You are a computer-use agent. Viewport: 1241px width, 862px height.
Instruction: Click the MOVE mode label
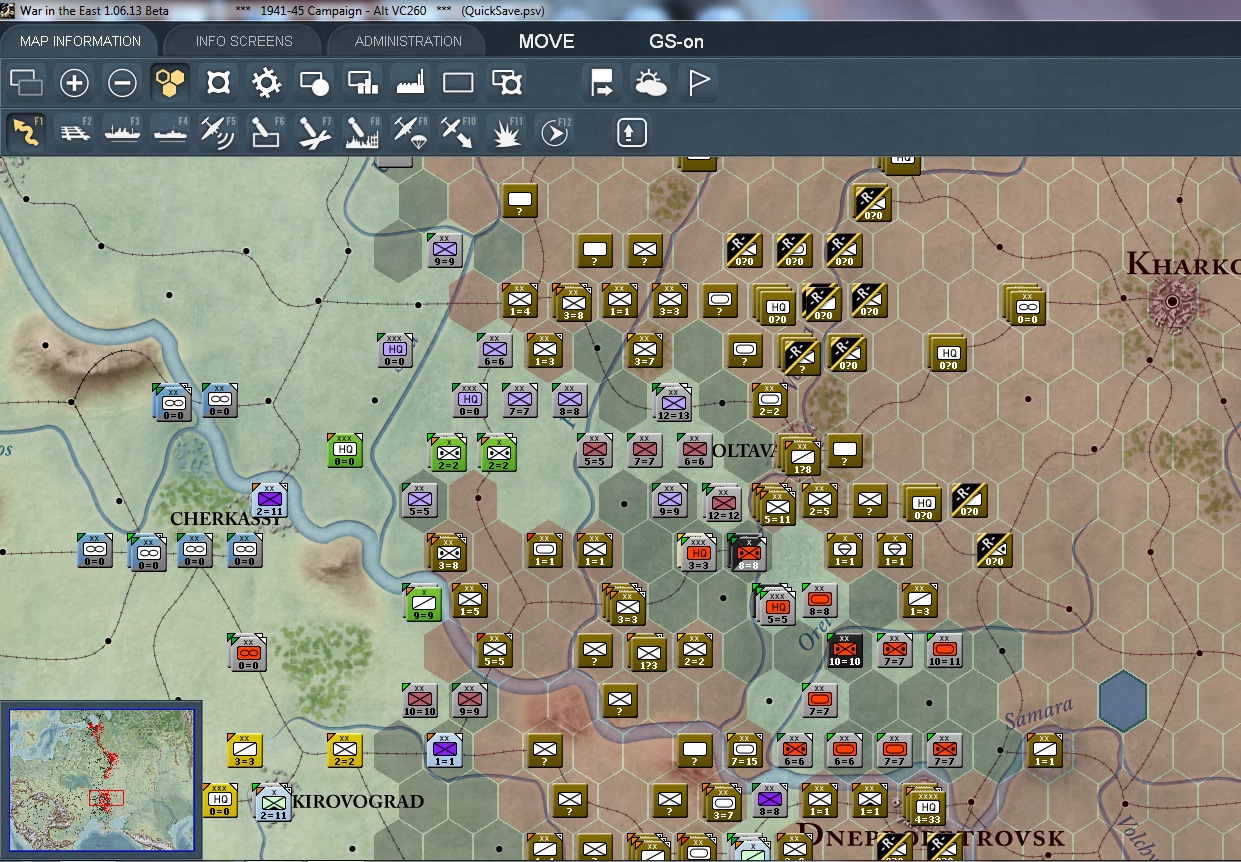546,42
